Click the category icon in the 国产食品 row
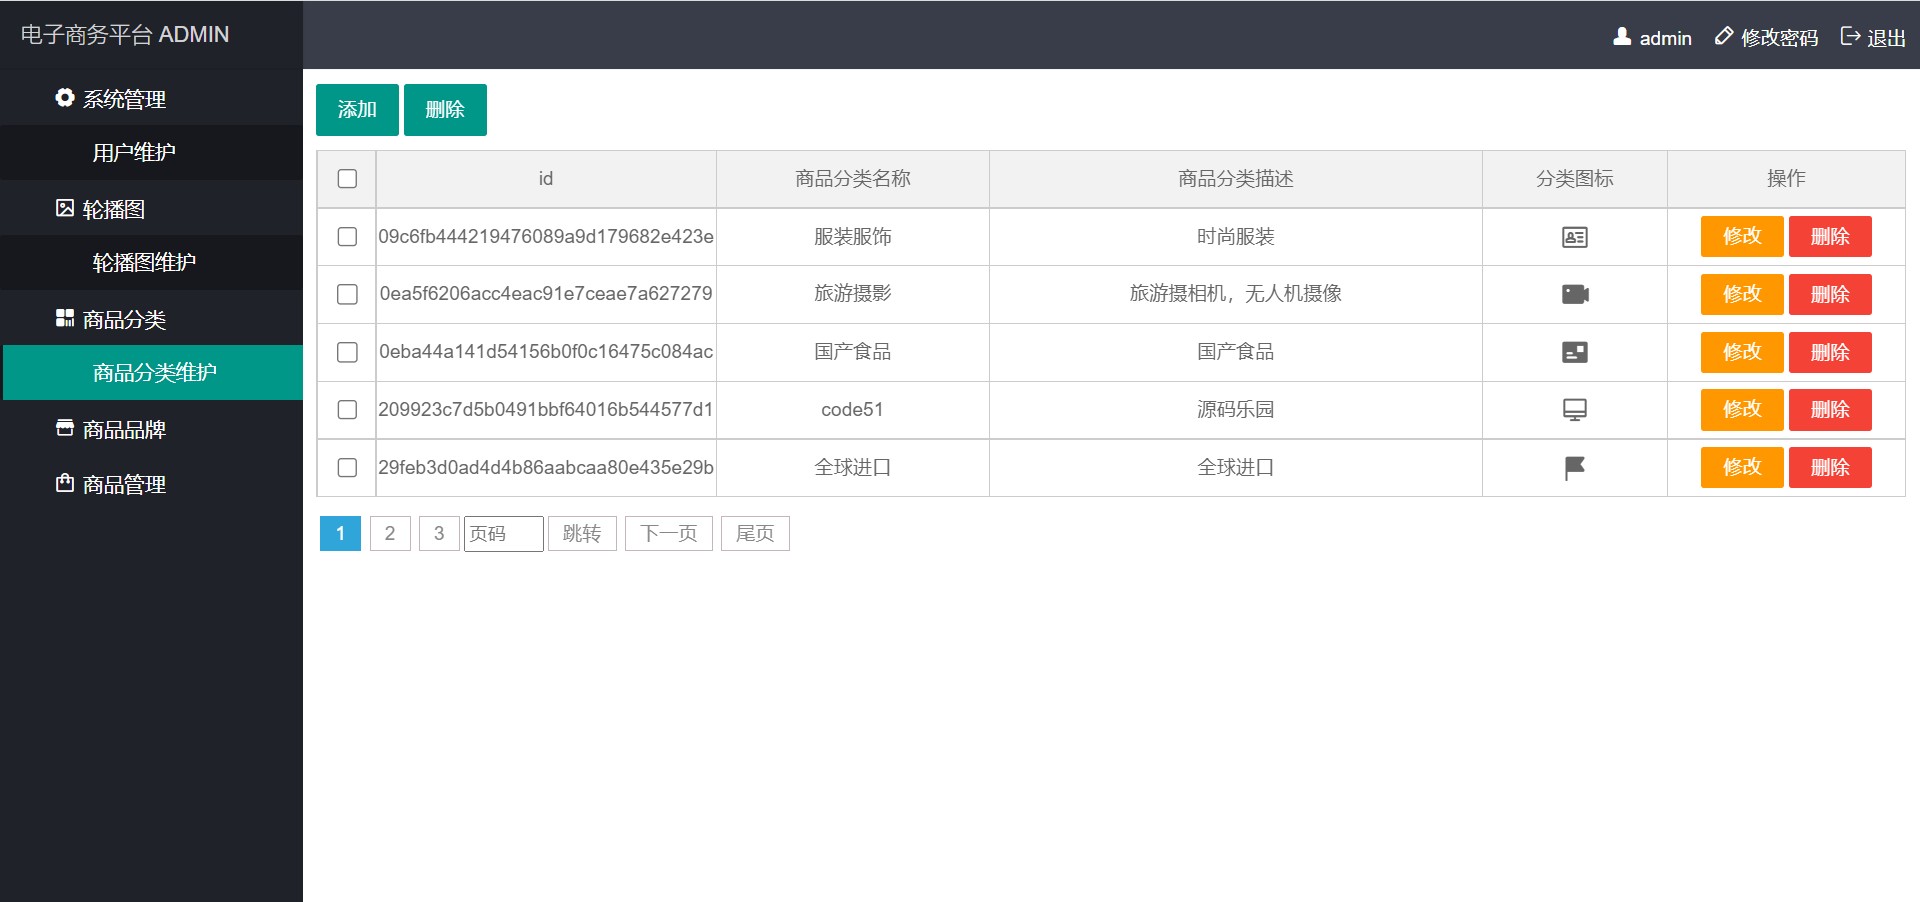The image size is (1920, 902). (x=1575, y=352)
